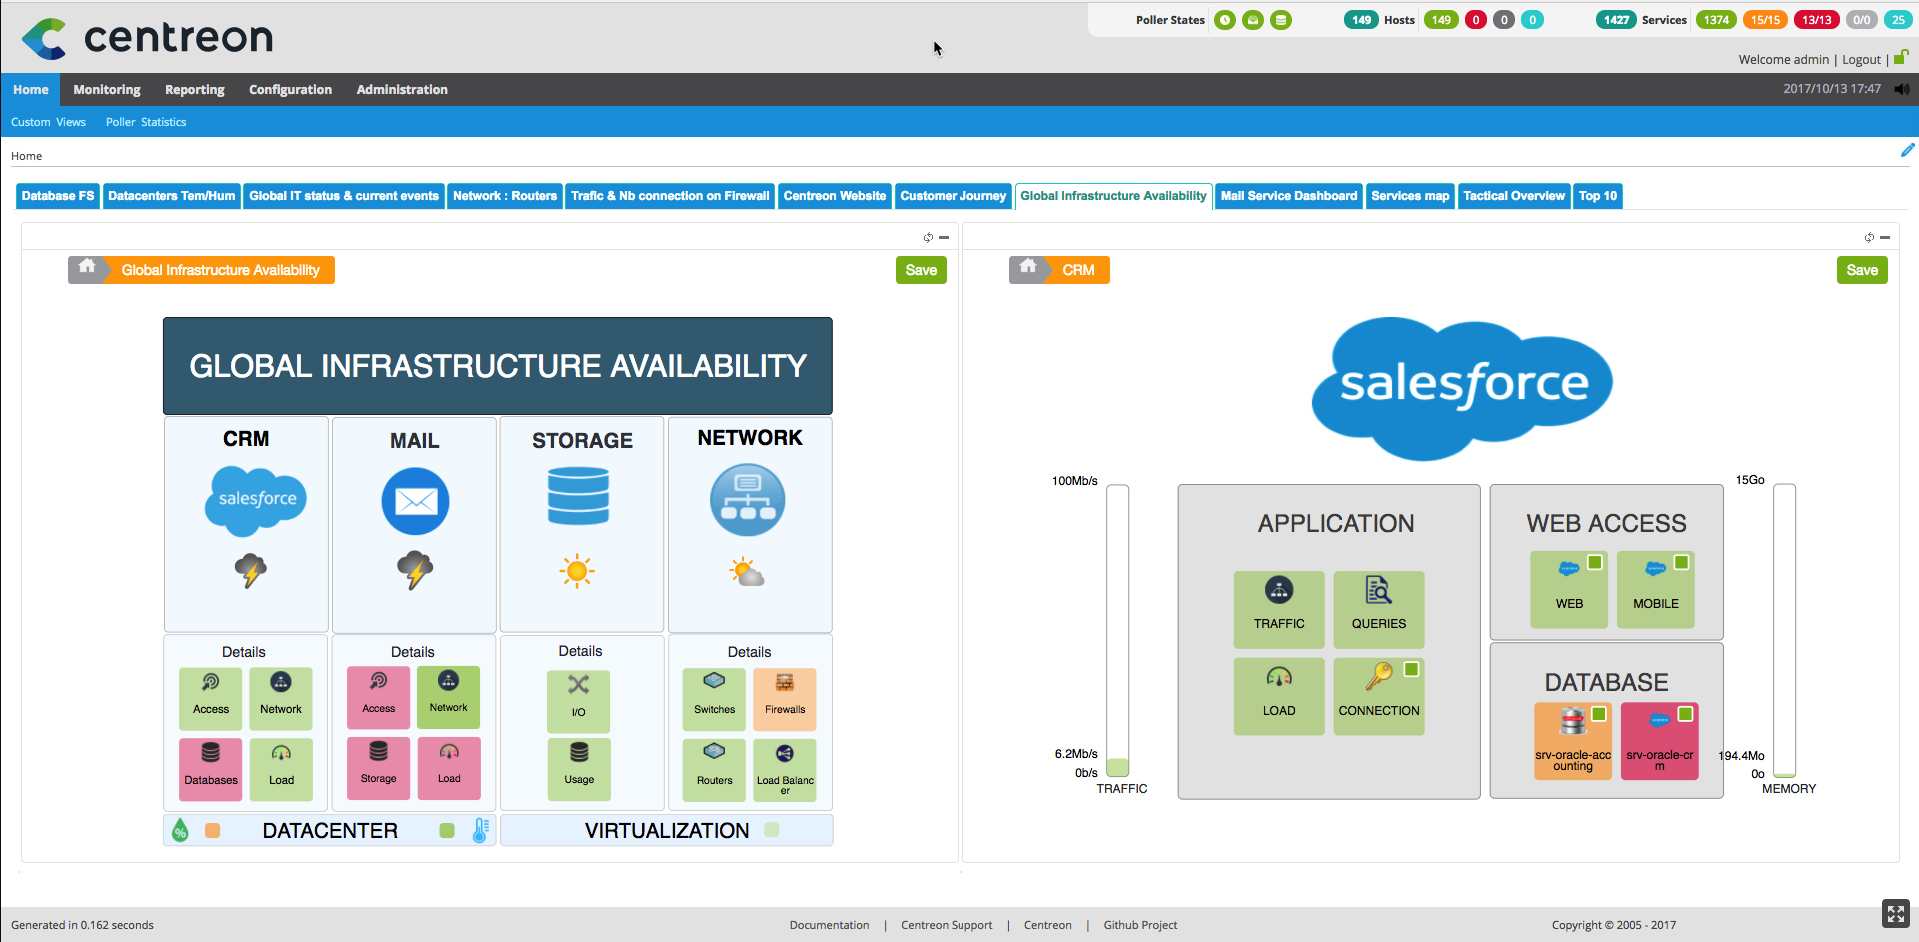
Task: Click the home icon in Global Infrastructure breadcrumb
Action: [x=87, y=267]
